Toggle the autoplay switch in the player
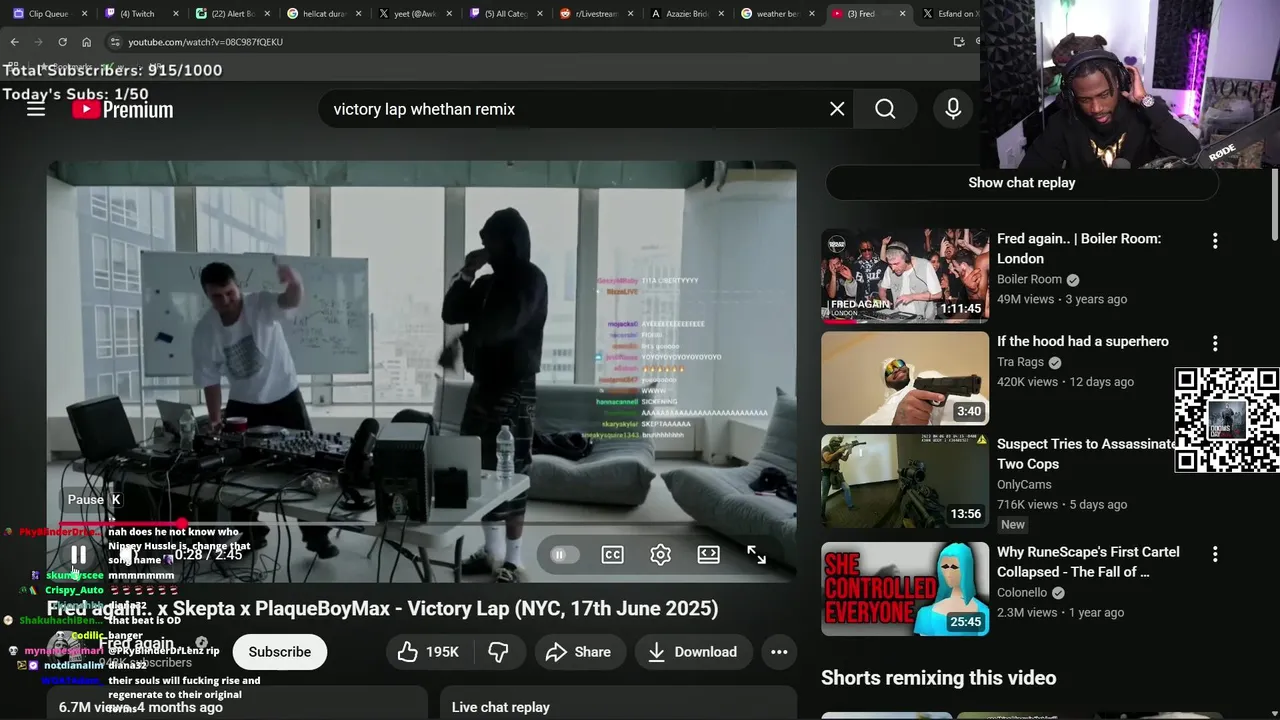The width and height of the screenshot is (1280, 720). tap(564, 555)
